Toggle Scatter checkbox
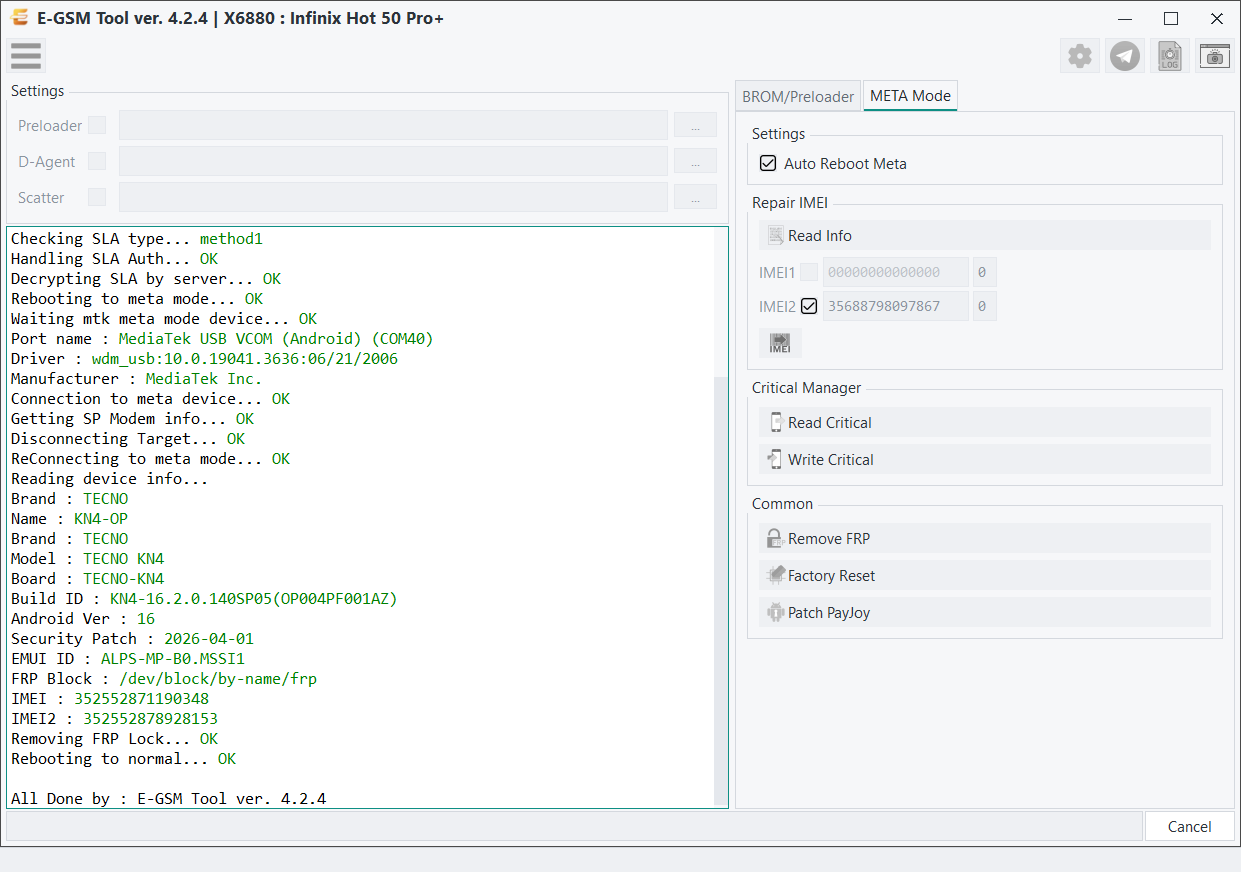Image resolution: width=1241 pixels, height=872 pixels. coord(97,197)
